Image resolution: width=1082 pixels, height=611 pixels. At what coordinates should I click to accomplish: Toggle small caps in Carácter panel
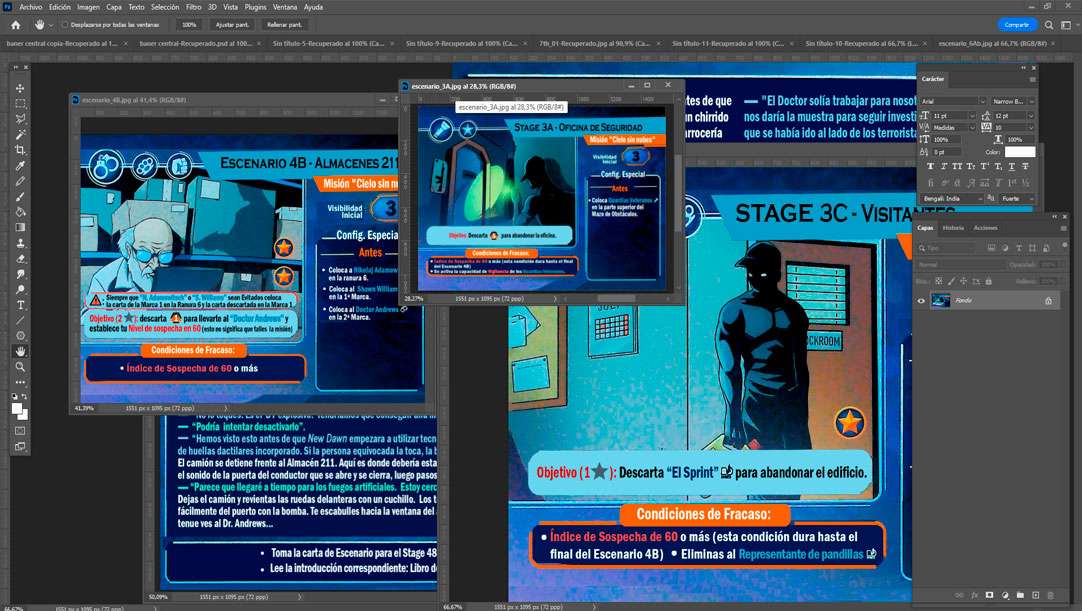(971, 166)
